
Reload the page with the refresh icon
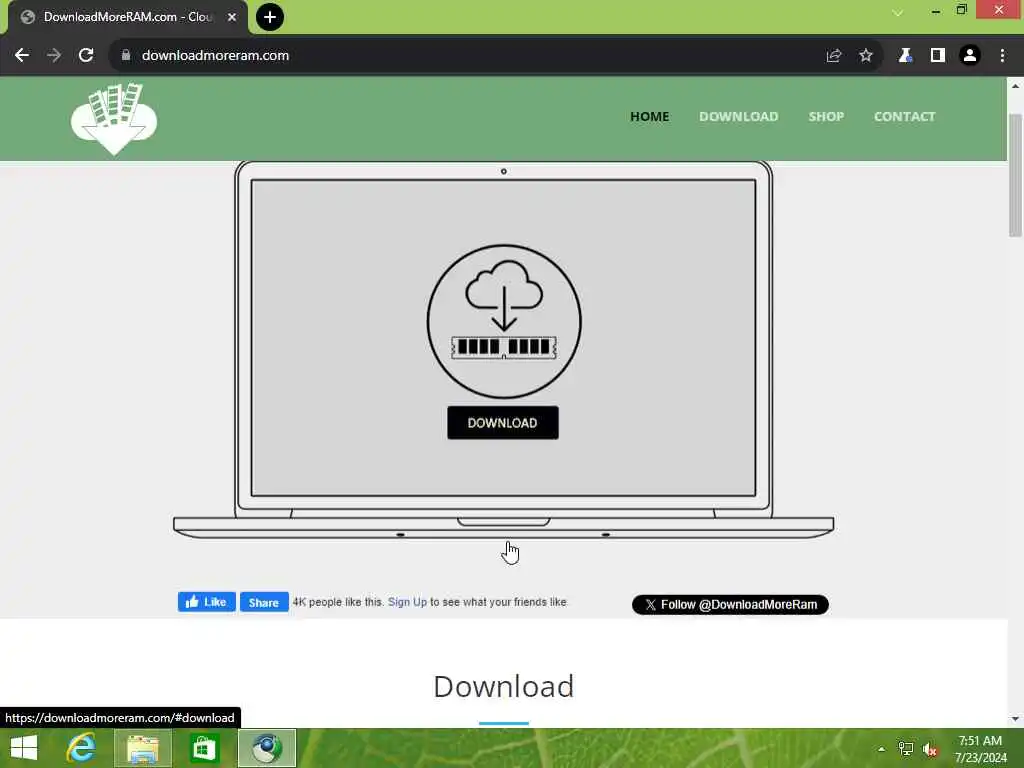(86, 56)
